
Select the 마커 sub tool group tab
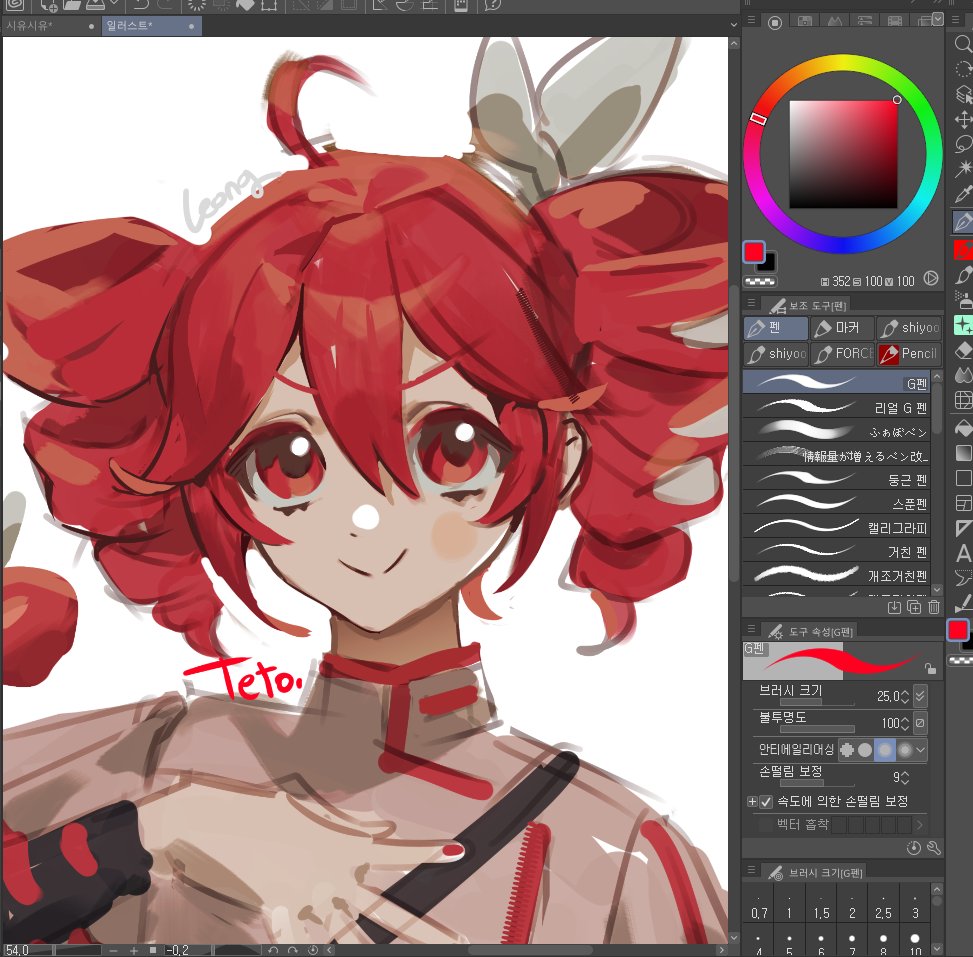(x=842, y=328)
